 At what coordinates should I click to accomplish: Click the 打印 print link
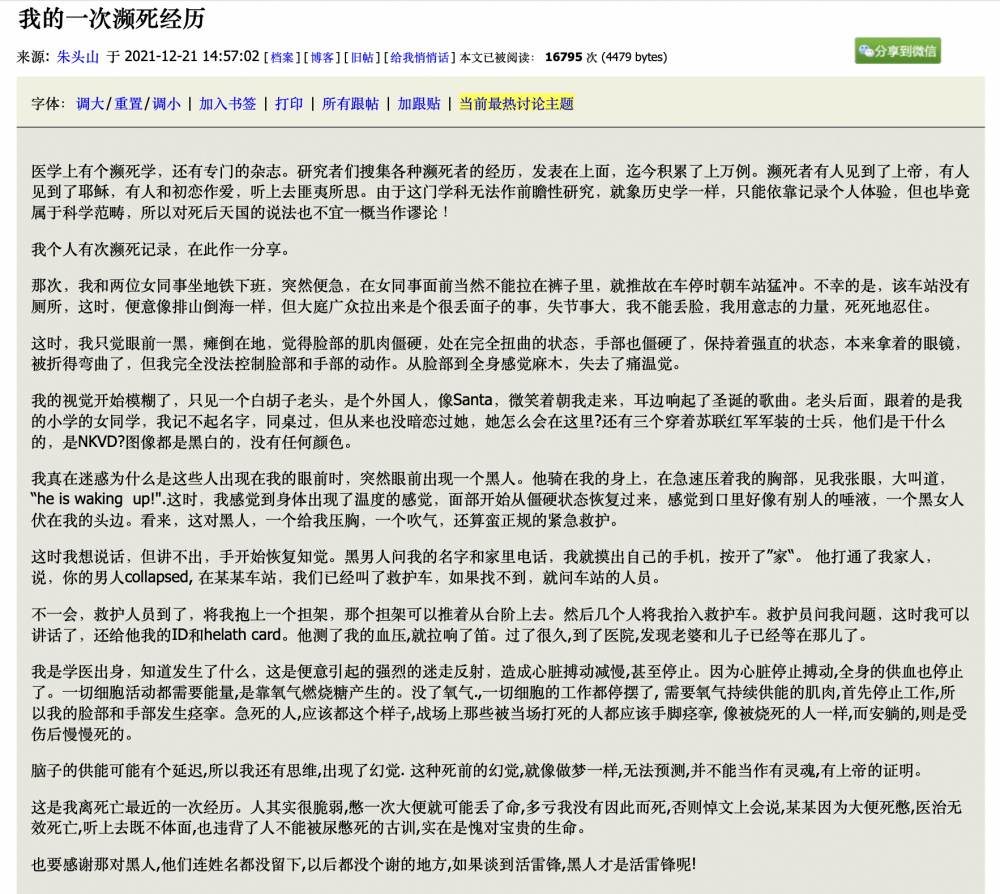click(289, 104)
